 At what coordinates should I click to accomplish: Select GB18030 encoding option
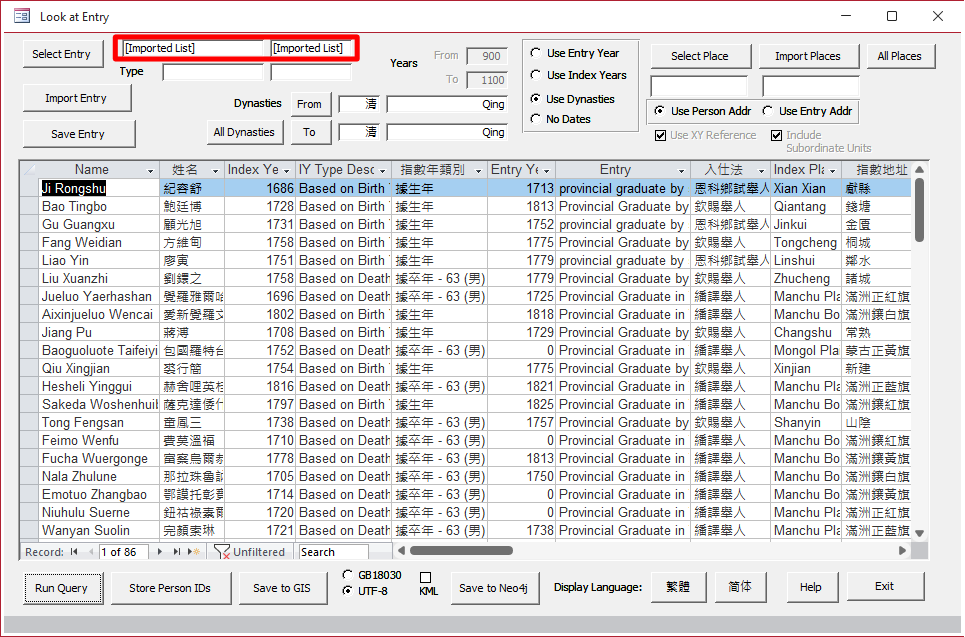[x=347, y=575]
